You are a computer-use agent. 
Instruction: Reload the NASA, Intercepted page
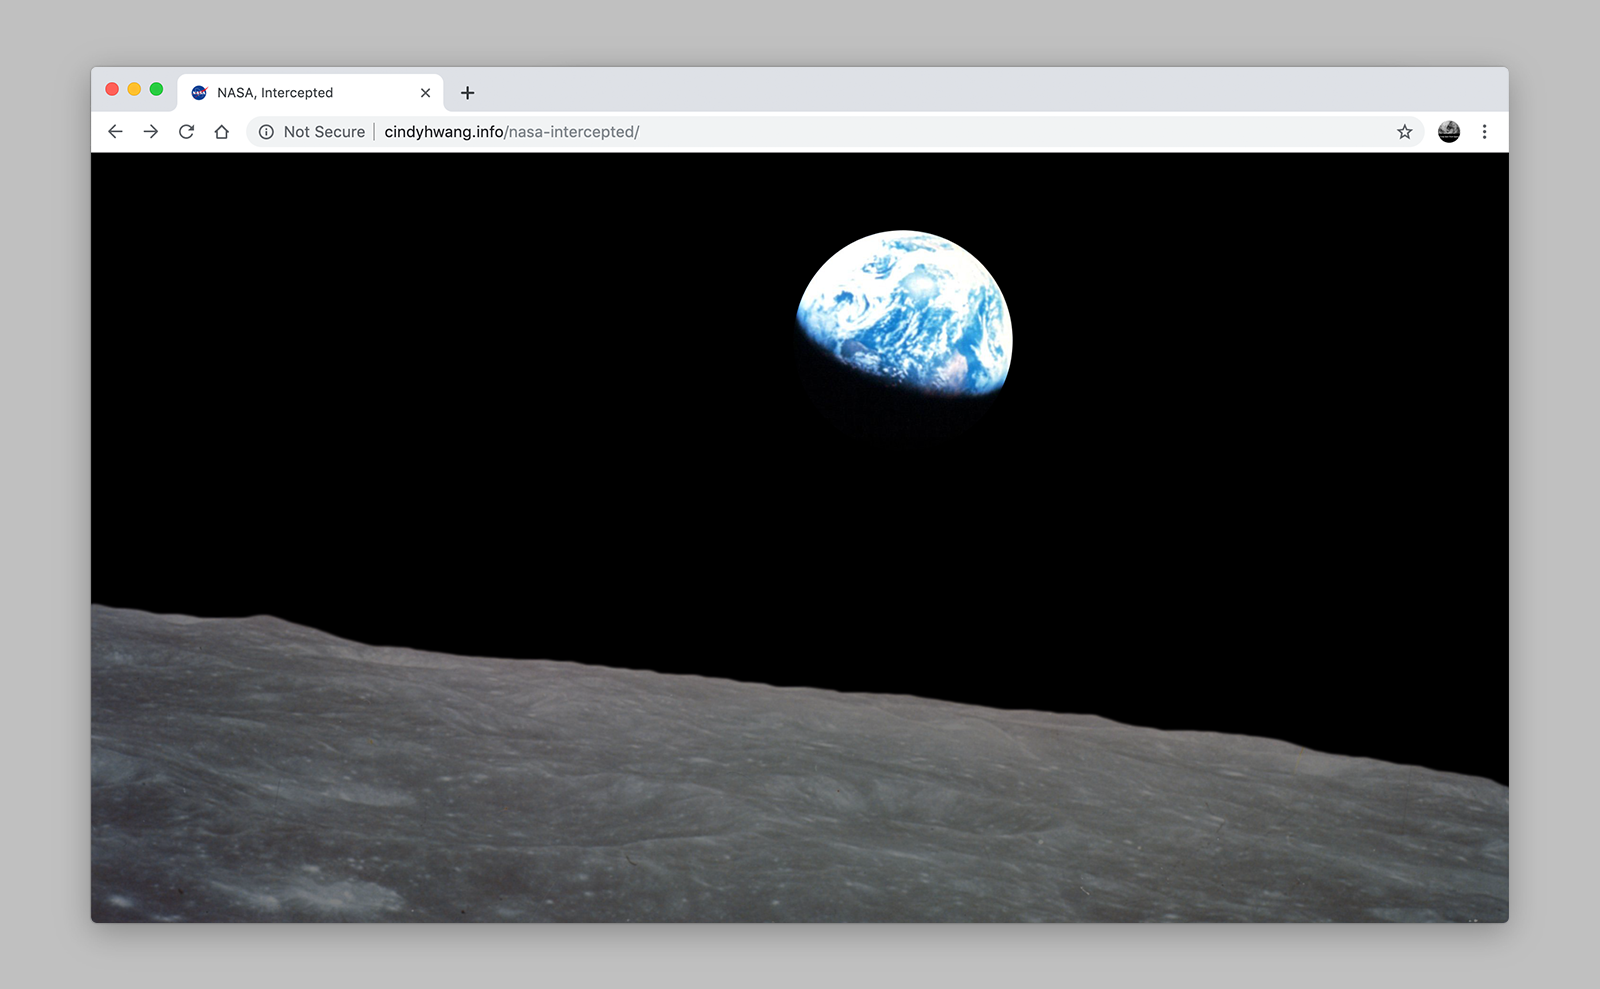tap(186, 132)
